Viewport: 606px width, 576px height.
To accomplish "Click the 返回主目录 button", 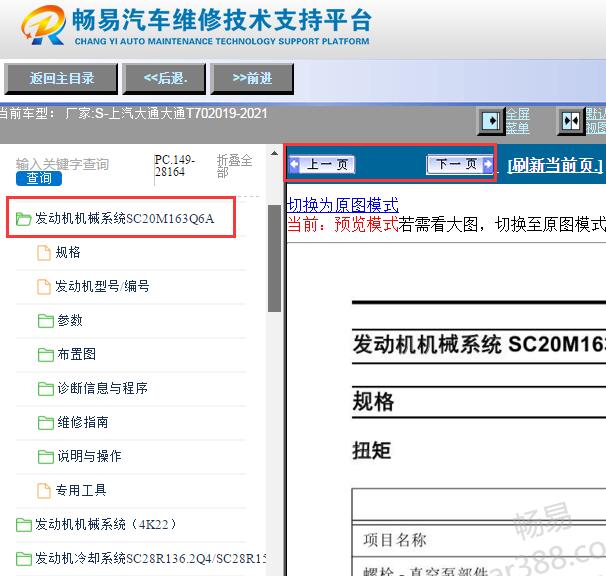I will [61, 79].
